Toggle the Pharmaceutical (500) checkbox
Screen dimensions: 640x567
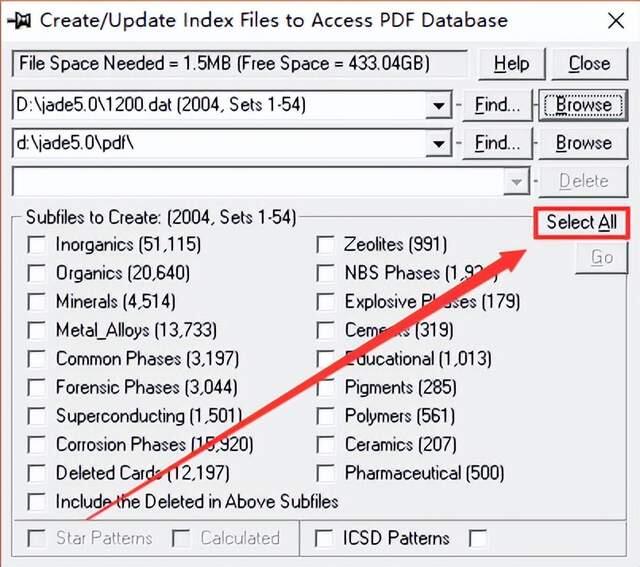[x=325, y=473]
